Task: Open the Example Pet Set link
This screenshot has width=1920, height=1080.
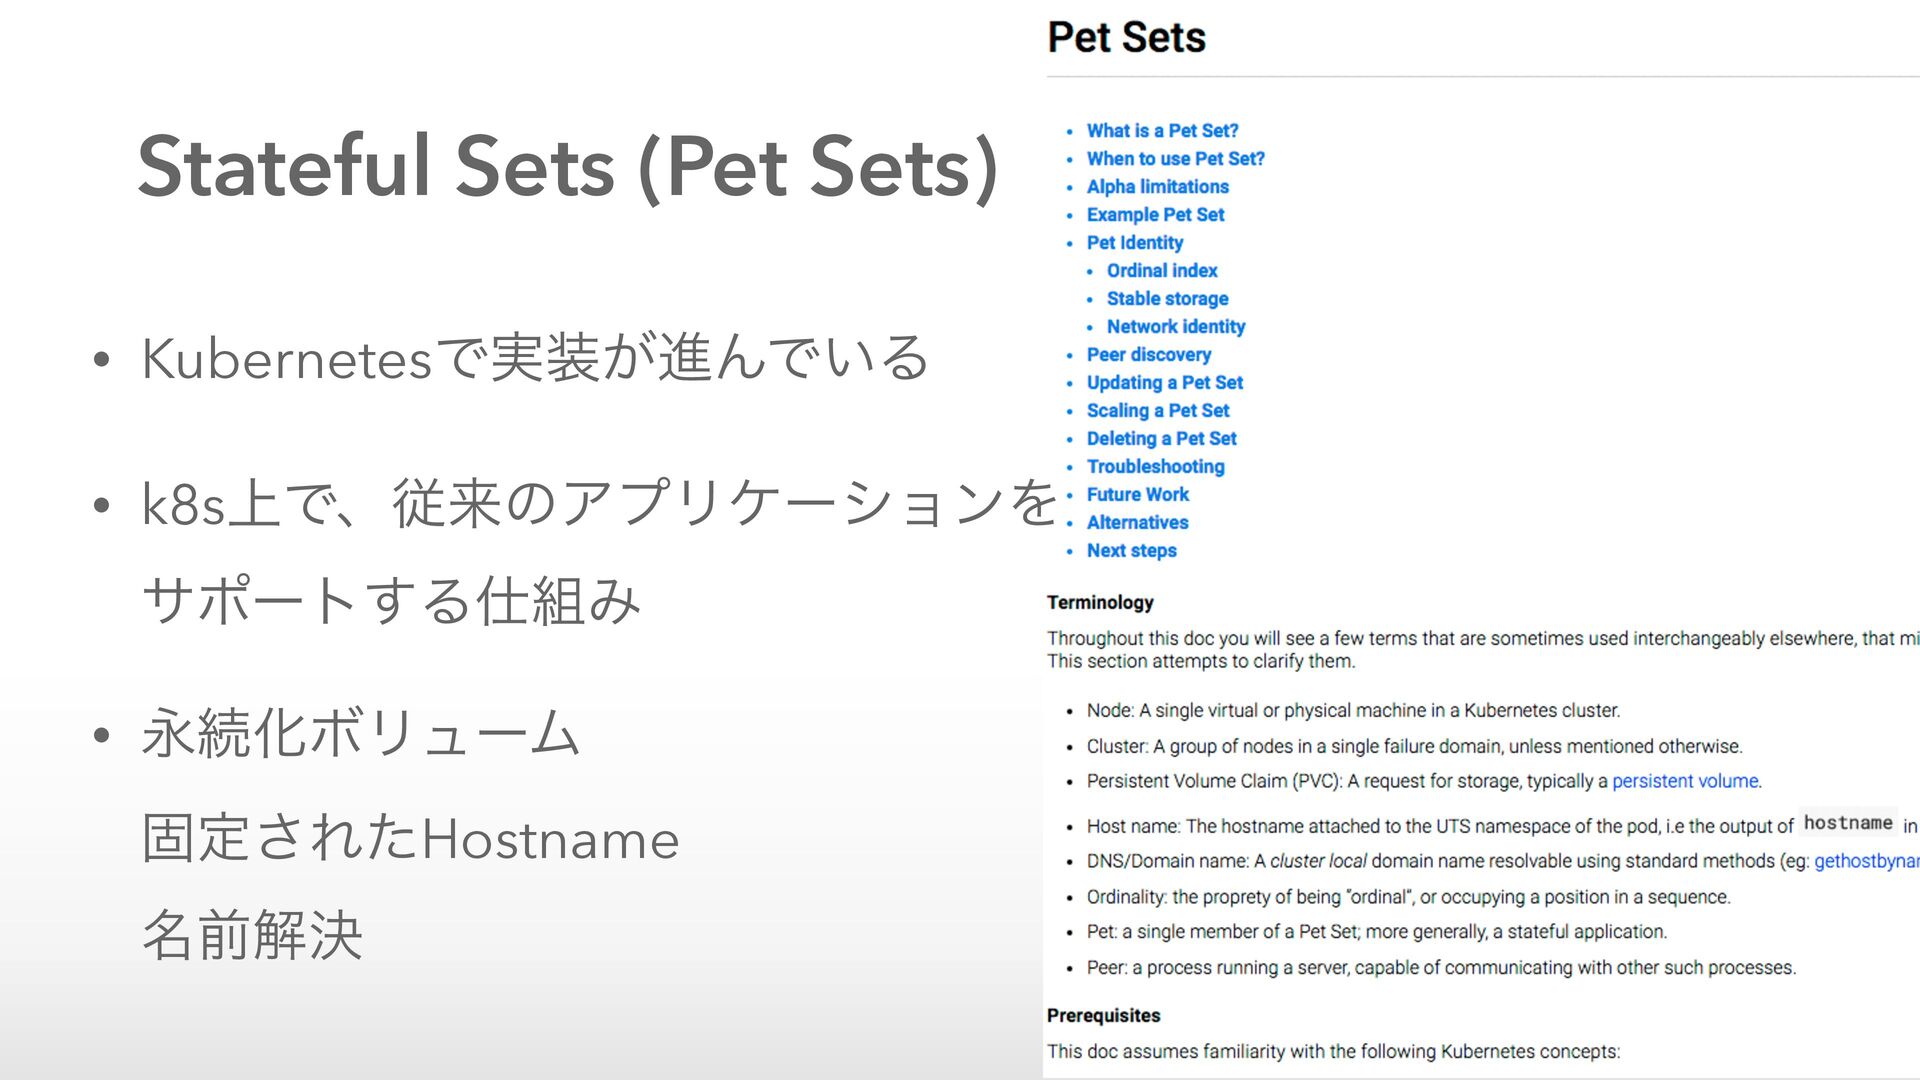Action: pos(1155,215)
